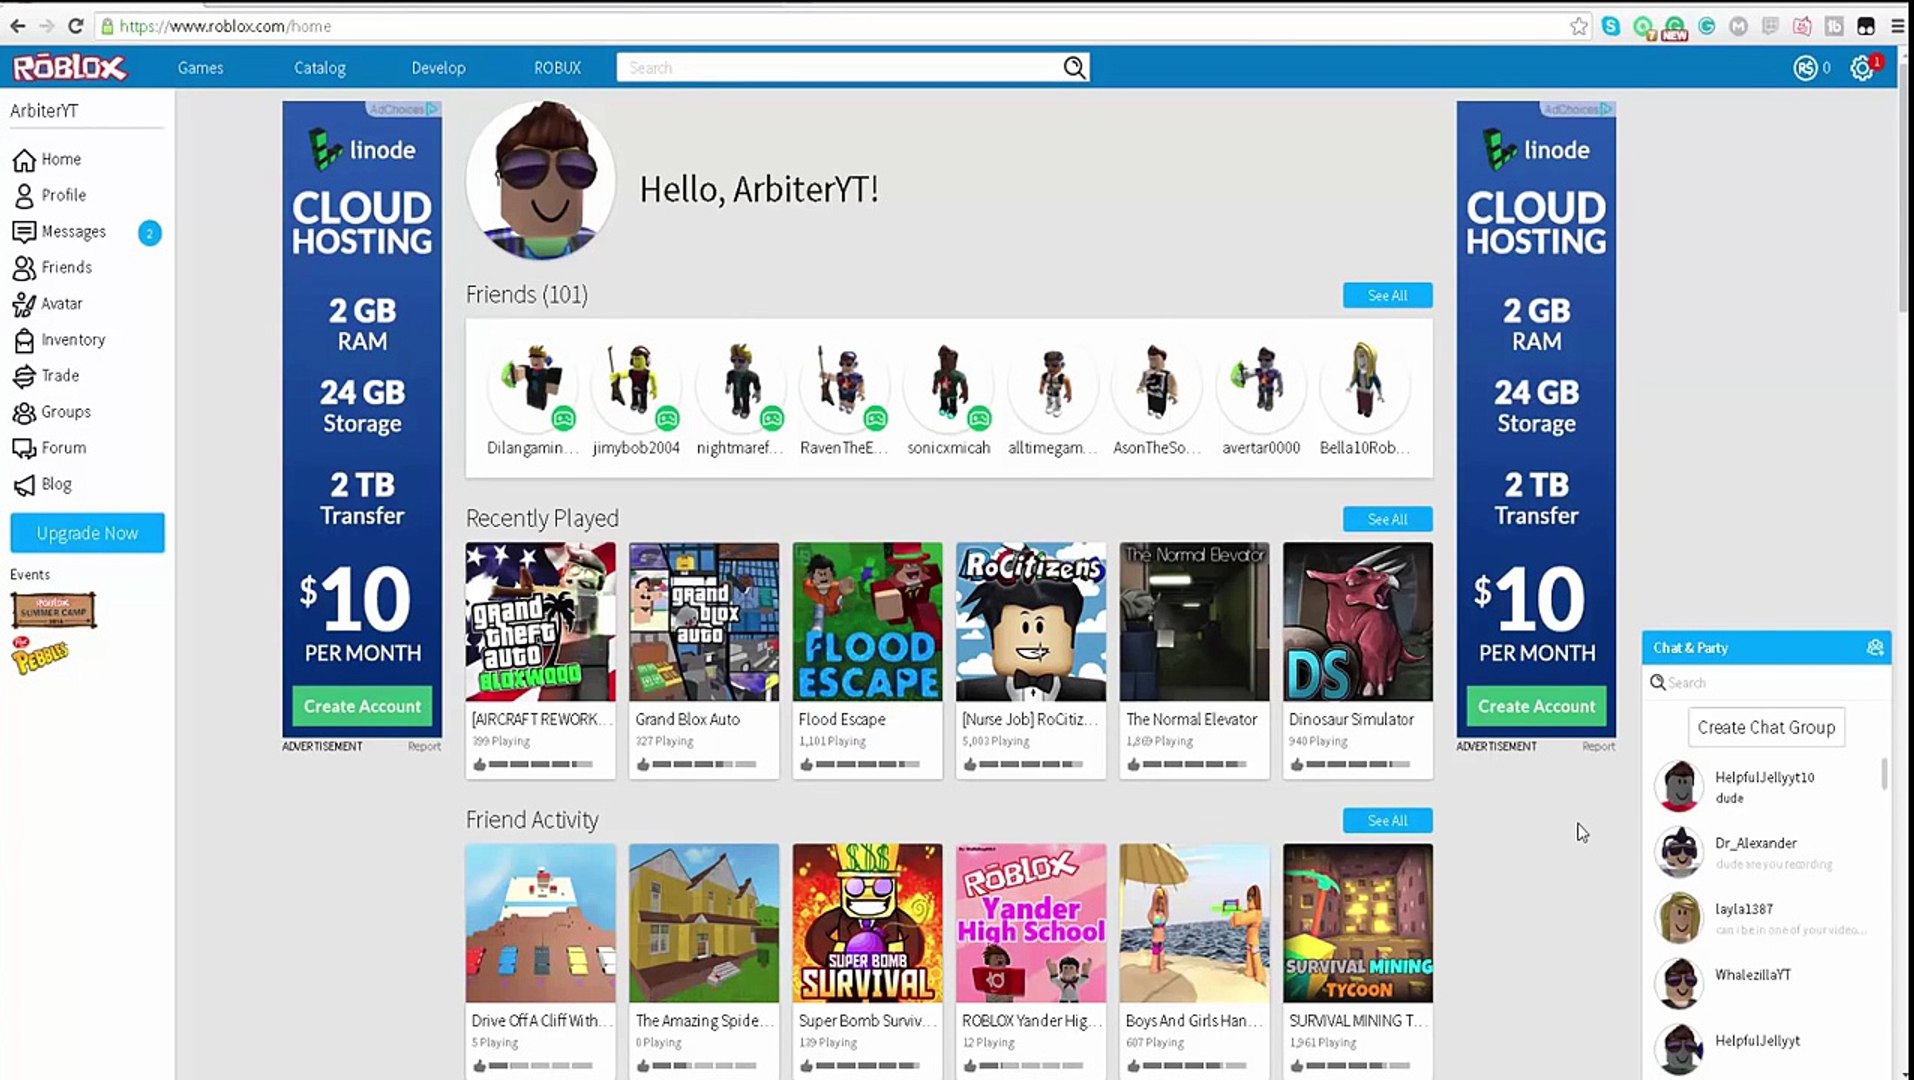Open the Flood Escape game thumbnail
Viewport: 1914px width, 1080px height.
(867, 621)
